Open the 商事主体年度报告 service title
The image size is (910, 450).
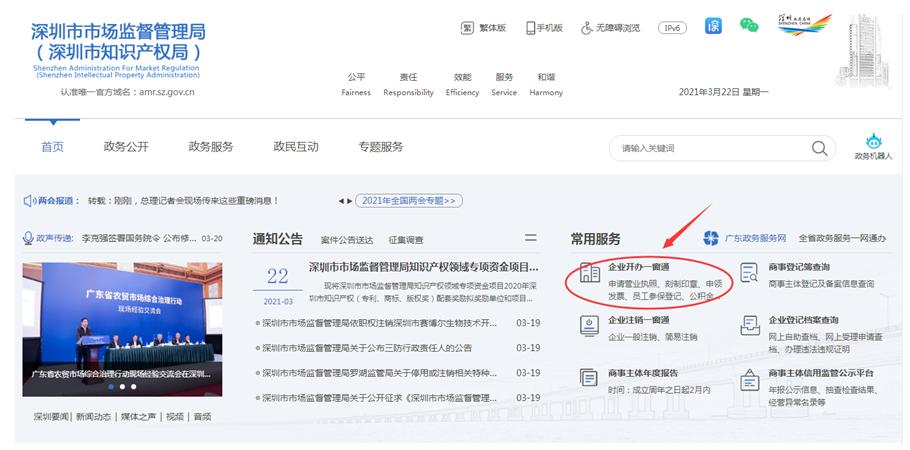[642, 373]
